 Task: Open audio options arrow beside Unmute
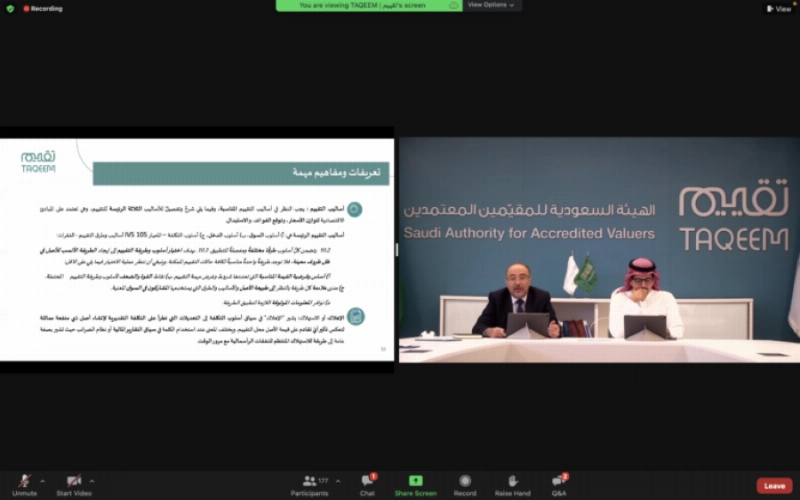click(x=43, y=481)
